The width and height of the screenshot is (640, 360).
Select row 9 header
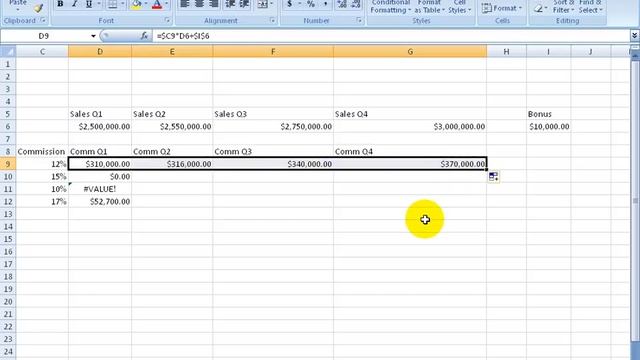(8, 164)
